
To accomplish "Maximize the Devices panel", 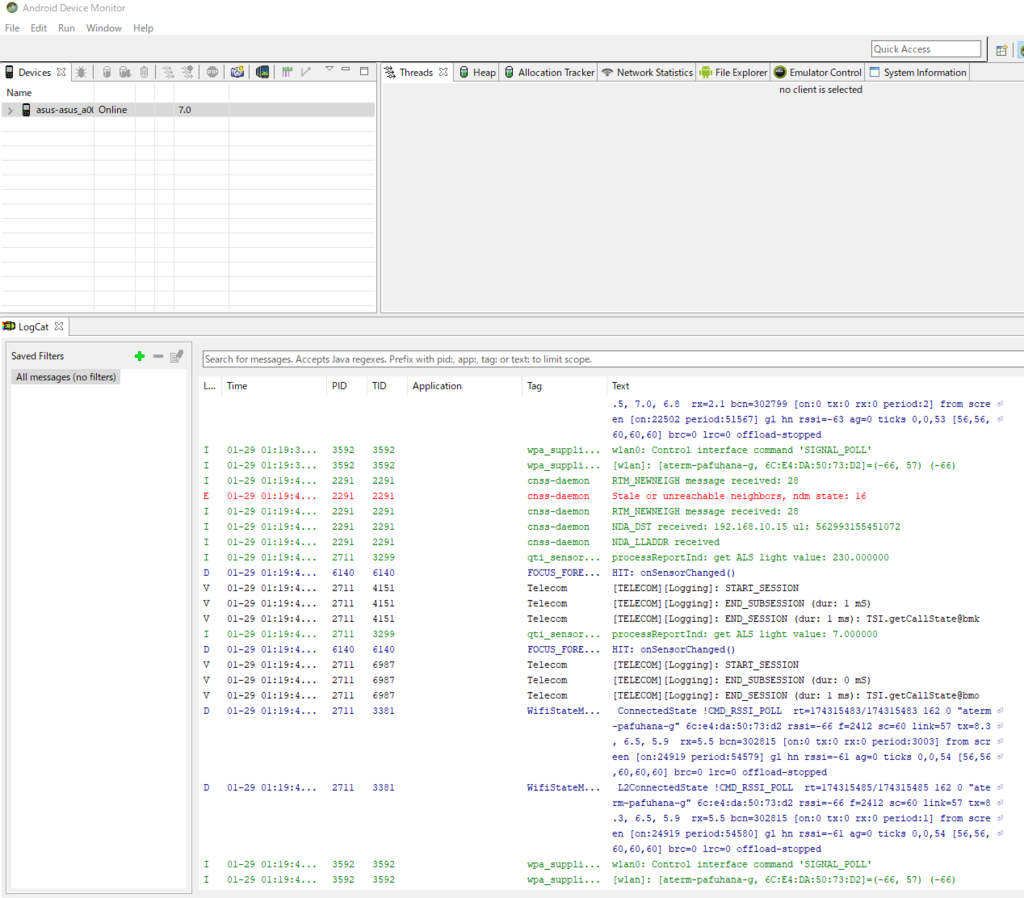I will pyautogui.click(x=364, y=71).
